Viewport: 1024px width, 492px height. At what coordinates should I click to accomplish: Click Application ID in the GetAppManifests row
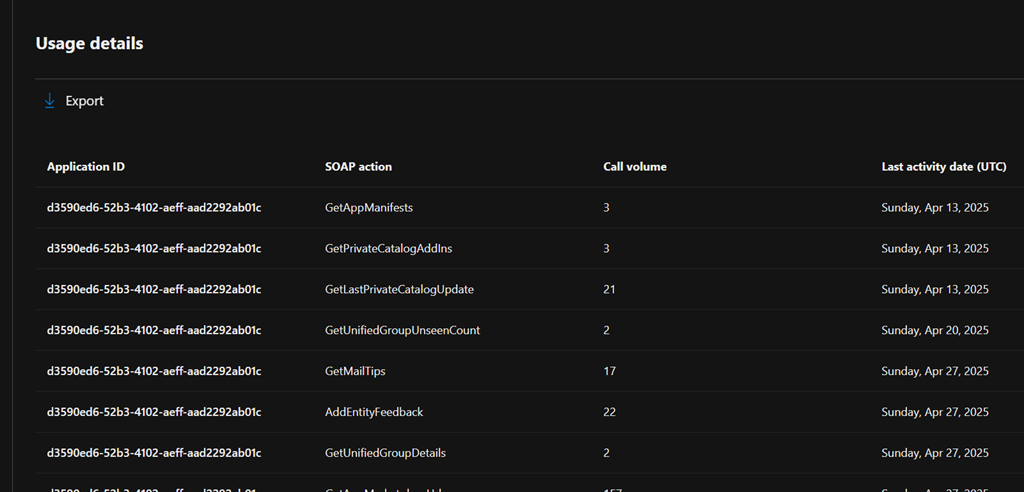point(154,208)
